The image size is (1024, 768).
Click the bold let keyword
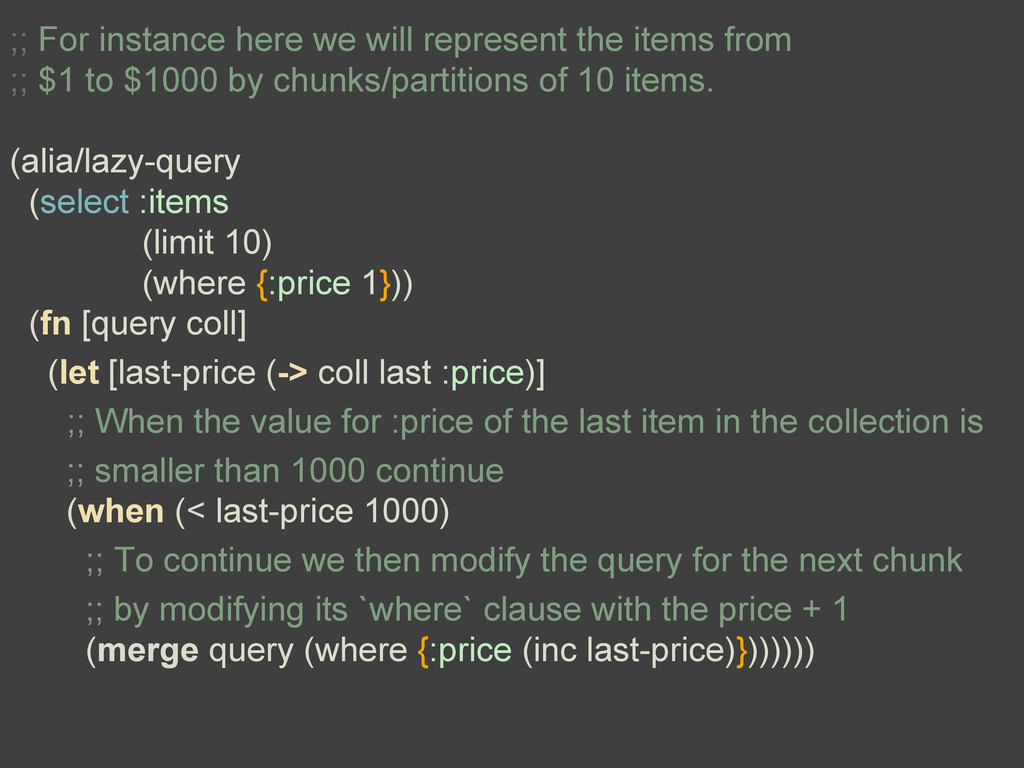(x=79, y=373)
